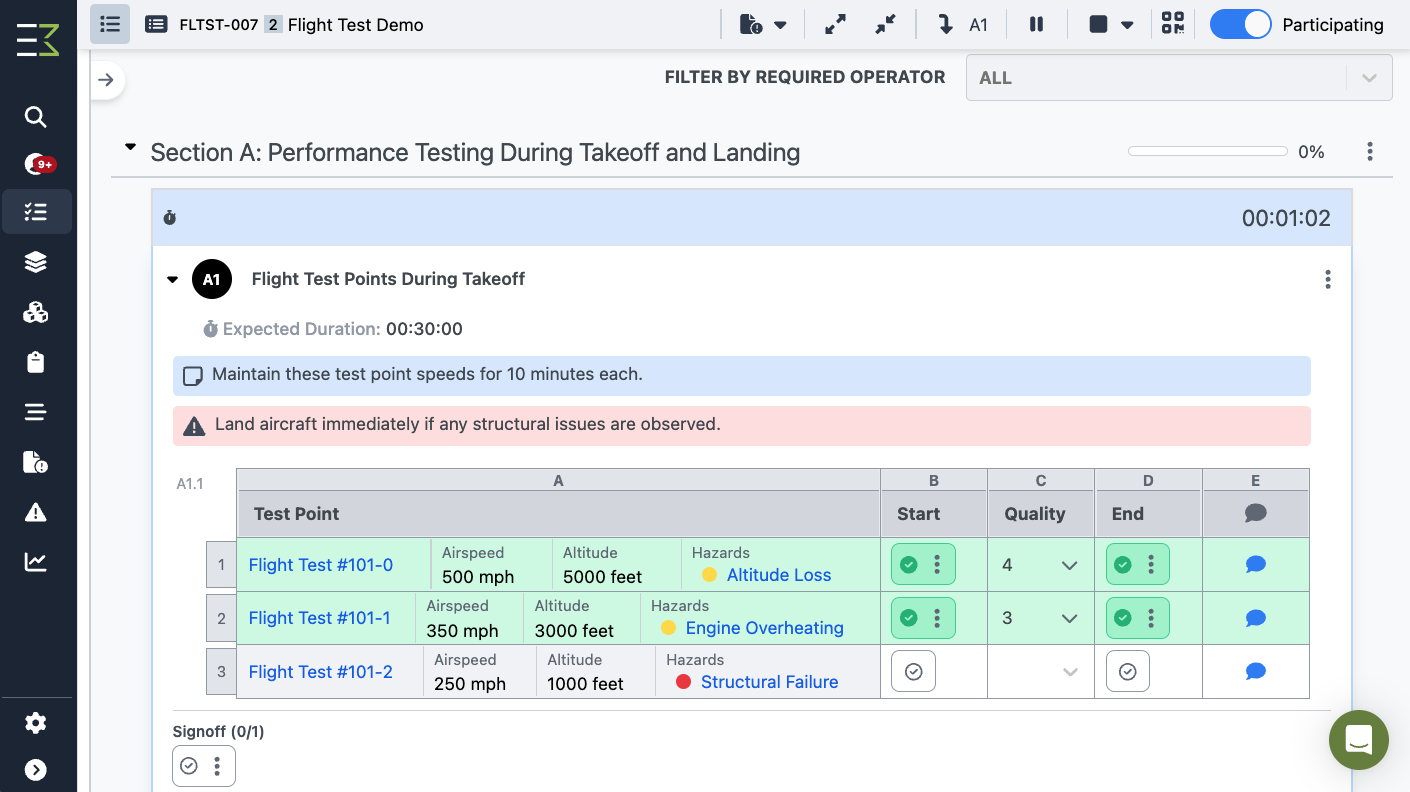The height and width of the screenshot is (792, 1410).
Task: Disable the Participating toggle
Action: pos(1241,24)
